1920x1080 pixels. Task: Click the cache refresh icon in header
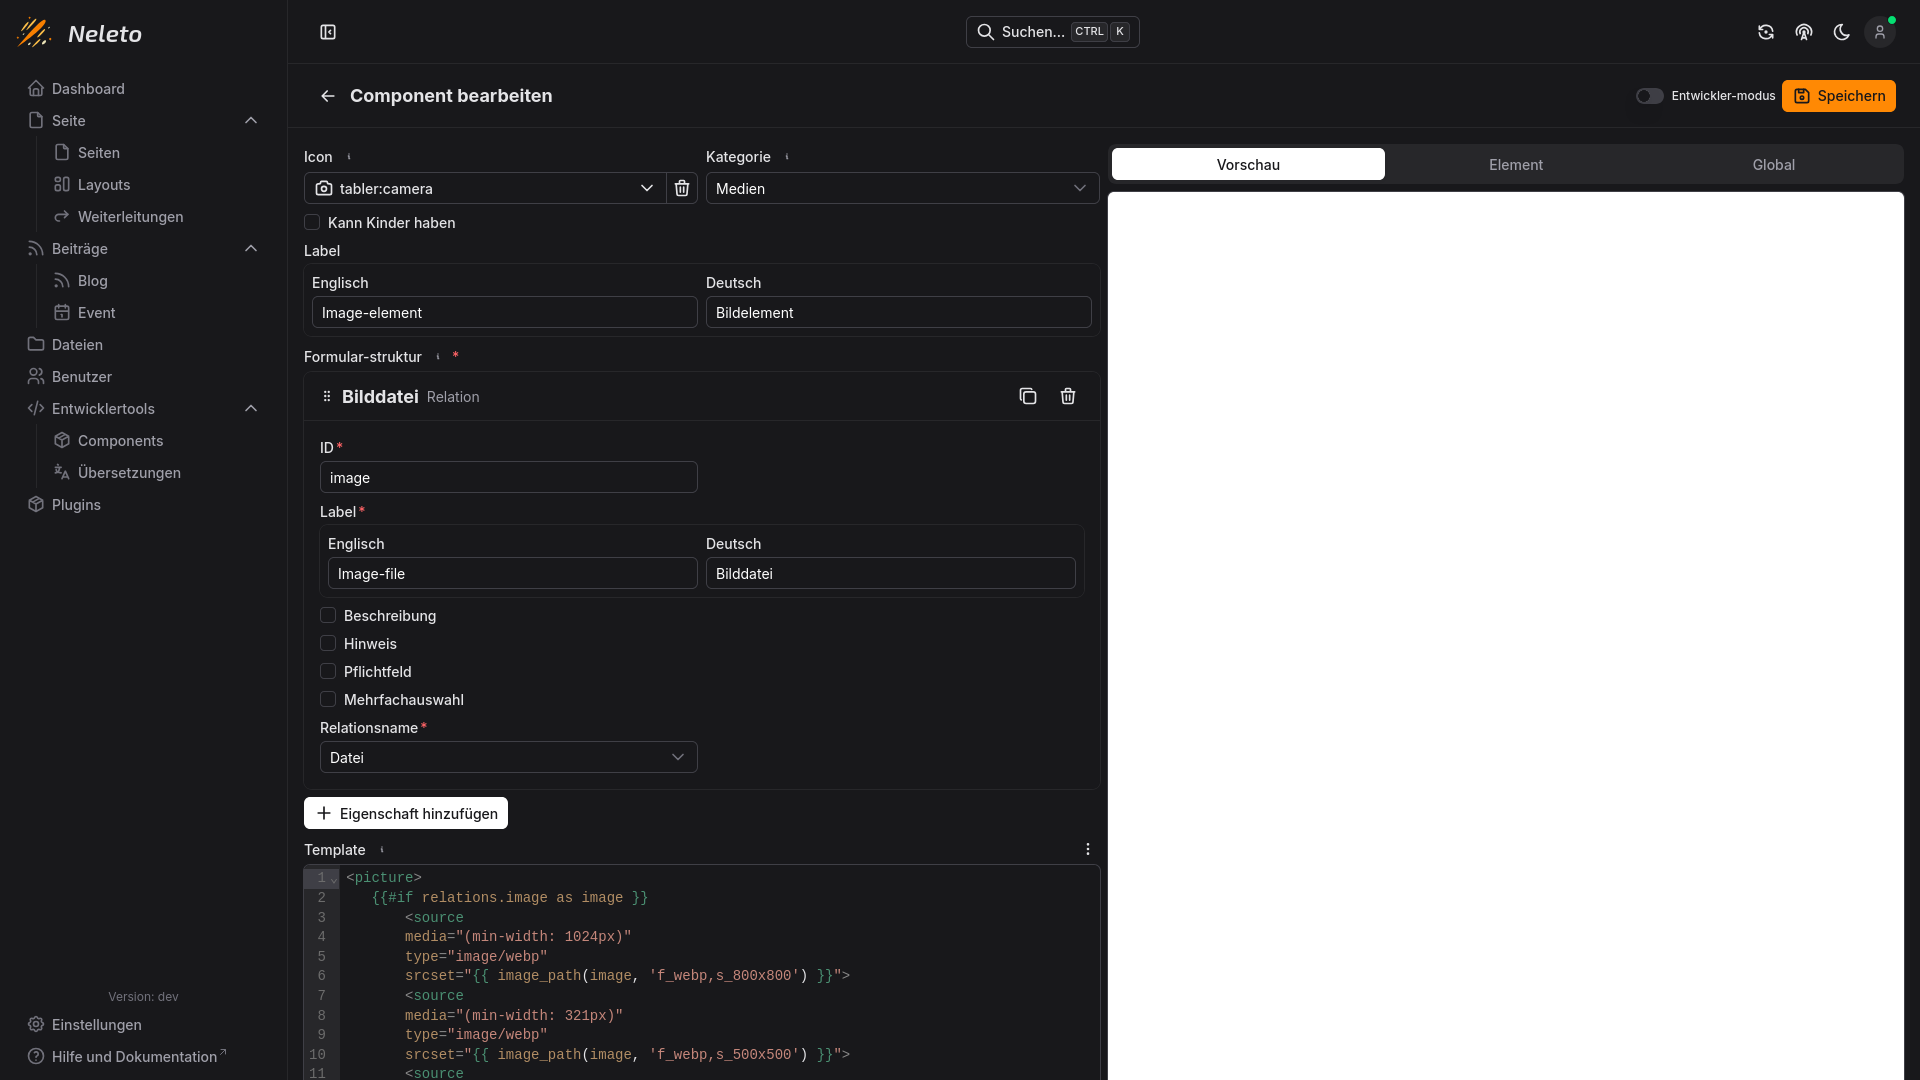[x=1766, y=32]
